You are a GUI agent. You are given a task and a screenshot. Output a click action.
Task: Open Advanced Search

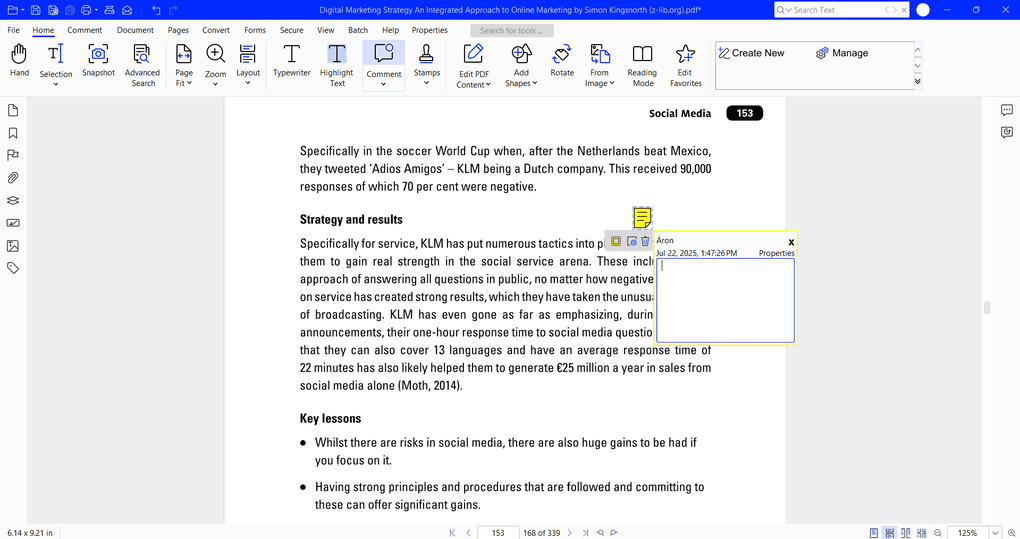pyautogui.click(x=142, y=65)
